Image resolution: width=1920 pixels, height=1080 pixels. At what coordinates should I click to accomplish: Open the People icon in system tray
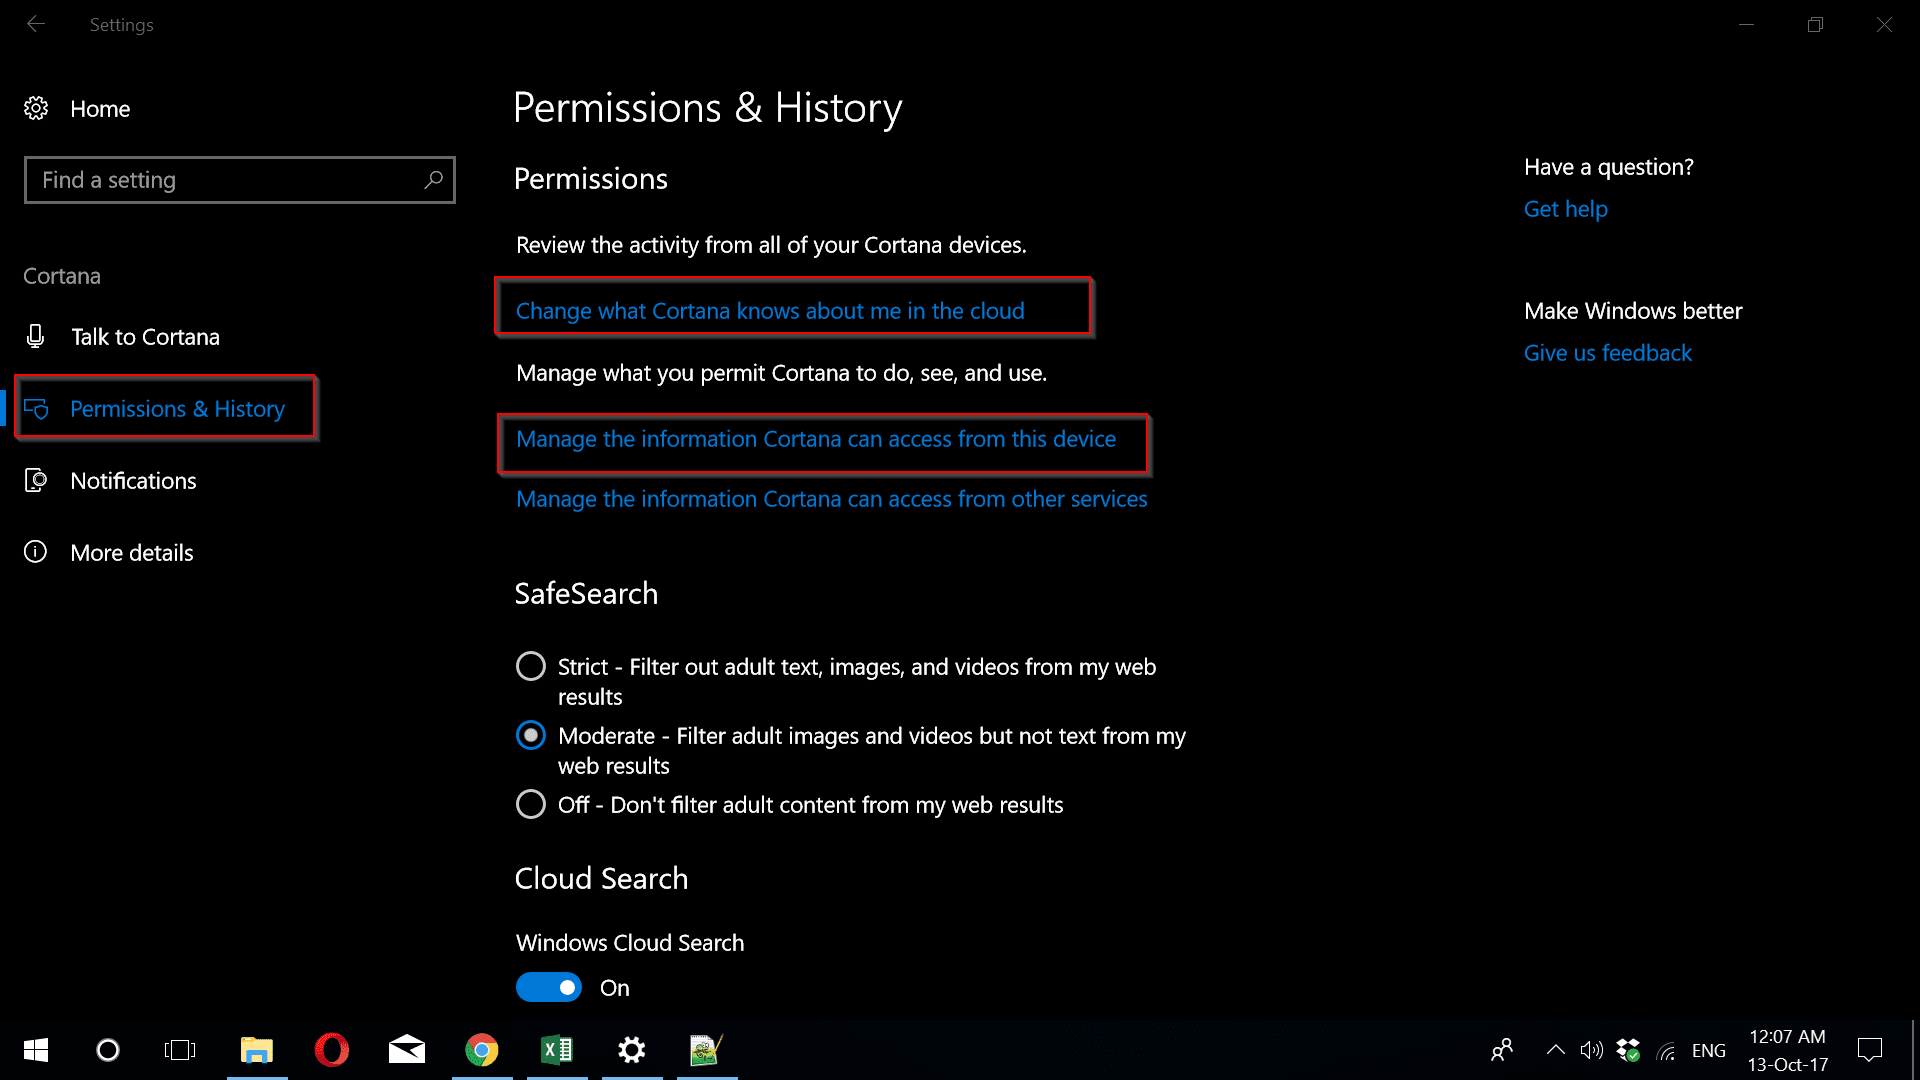(x=1502, y=1050)
